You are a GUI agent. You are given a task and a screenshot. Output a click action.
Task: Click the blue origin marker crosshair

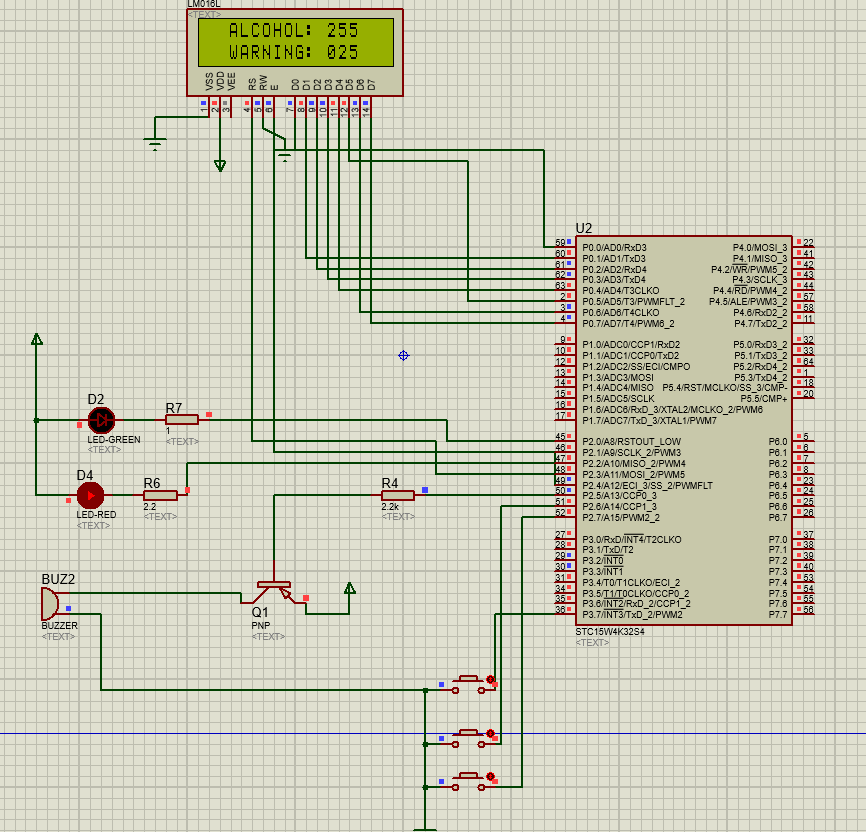click(404, 356)
